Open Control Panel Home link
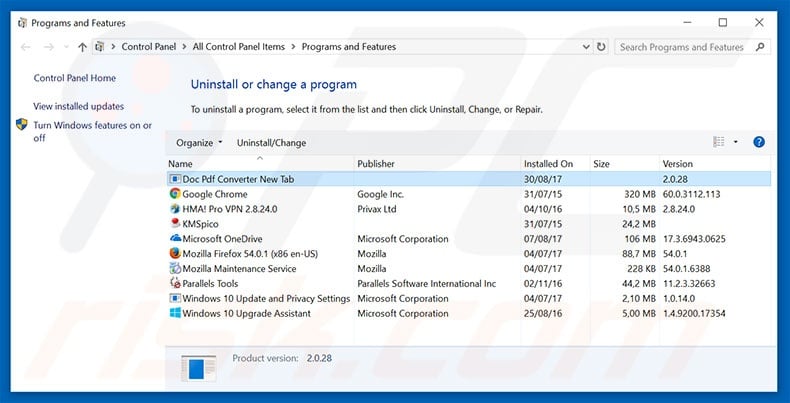The height and width of the screenshot is (403, 790). click(75, 78)
